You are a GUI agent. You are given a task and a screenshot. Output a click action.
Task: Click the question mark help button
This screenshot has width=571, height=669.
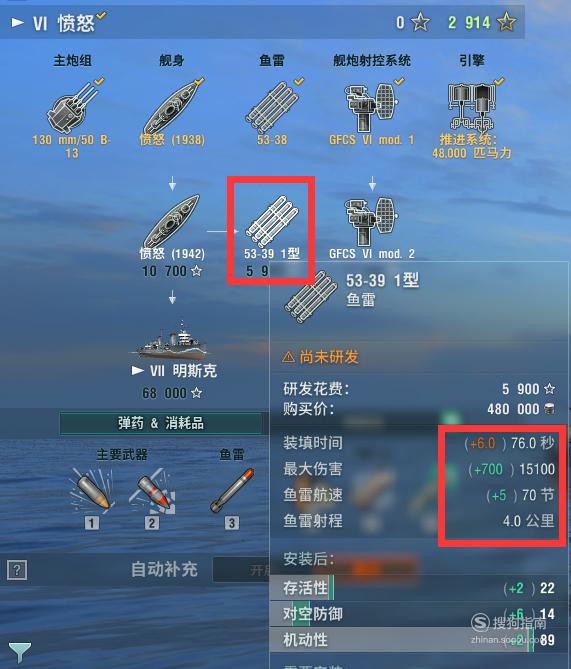[x=17, y=570]
